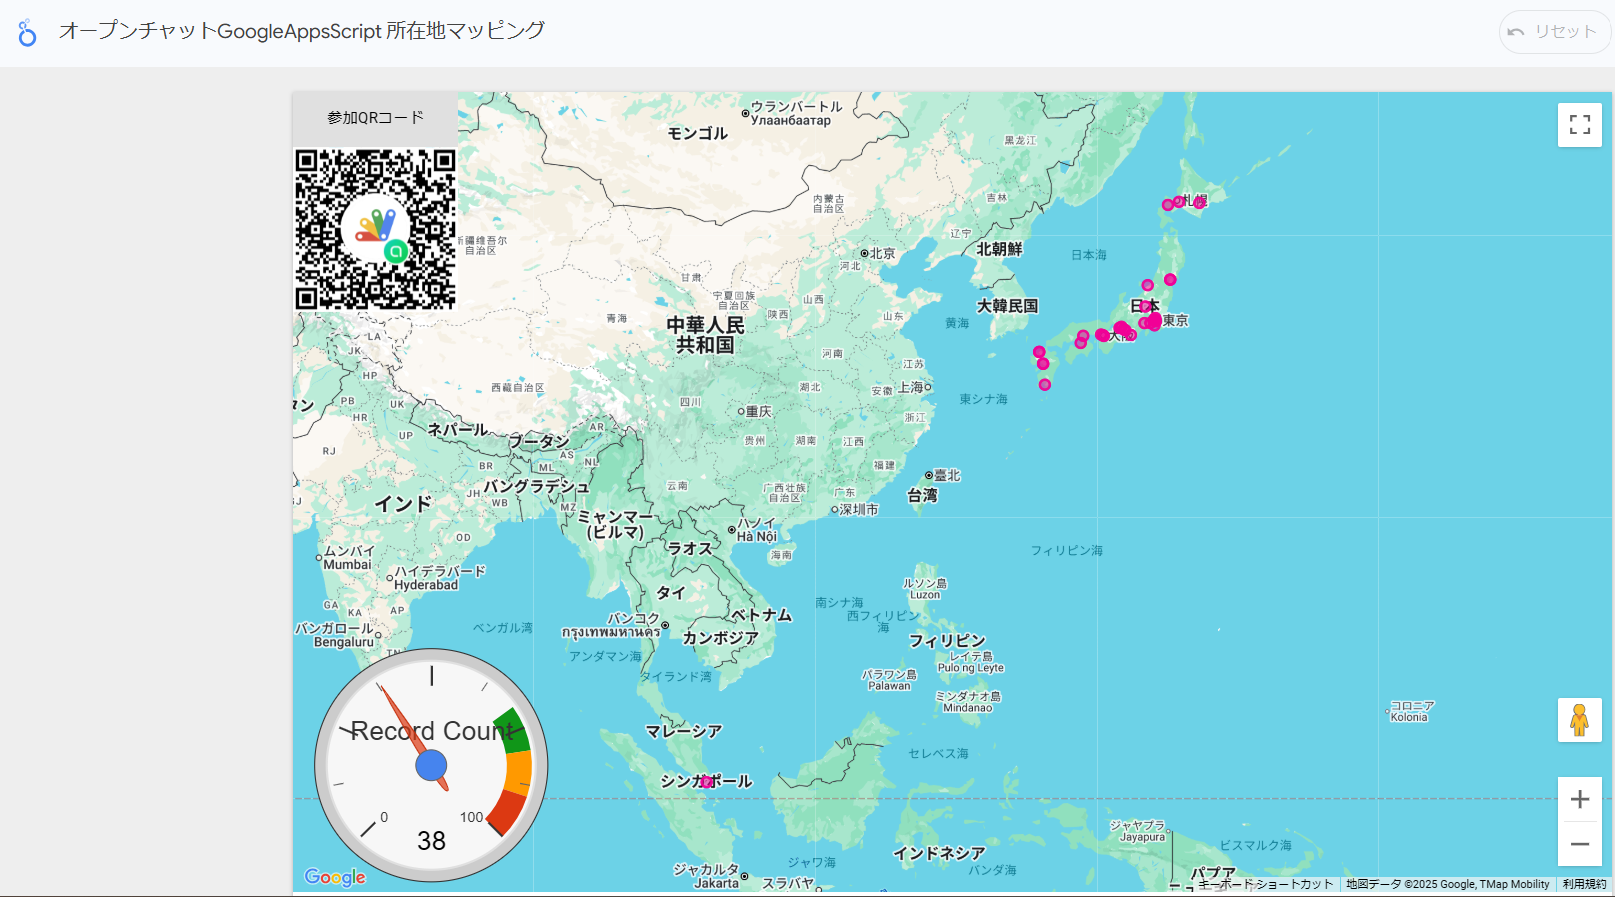Image resolution: width=1615 pixels, height=897 pixels.
Task: Toggle fullscreen map view
Action: pos(1580,125)
